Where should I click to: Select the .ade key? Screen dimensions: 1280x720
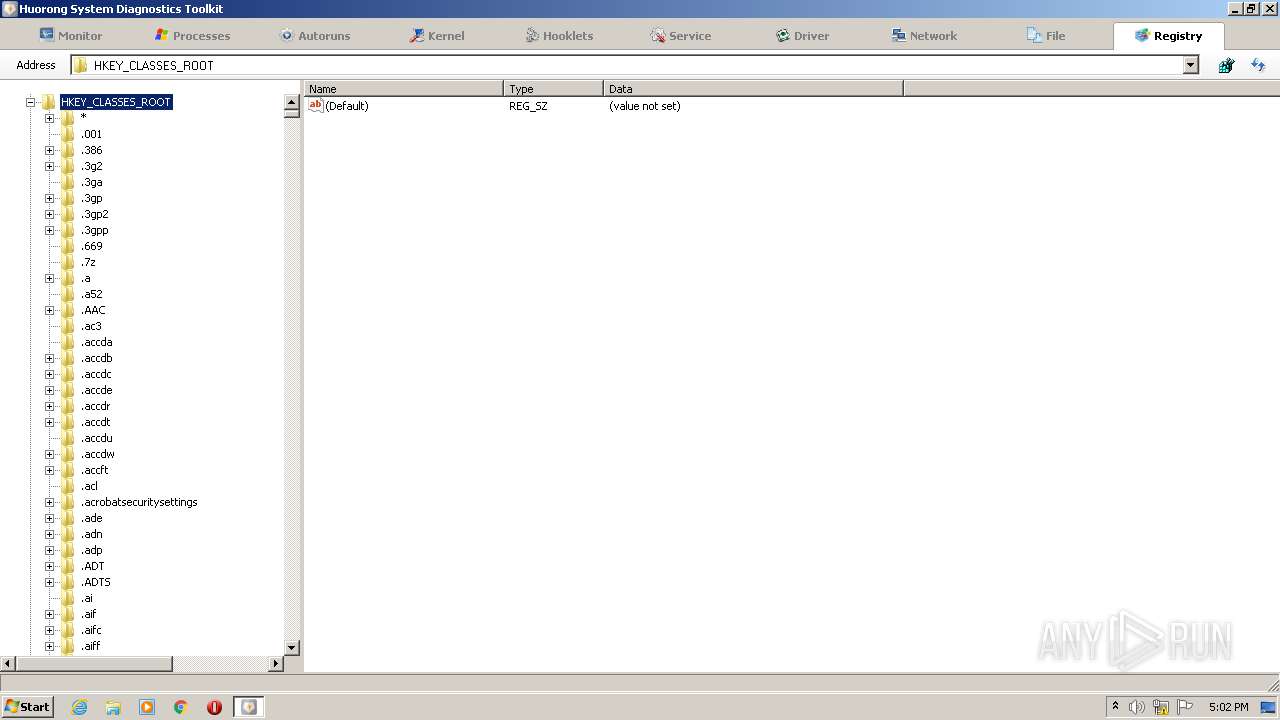click(91, 518)
